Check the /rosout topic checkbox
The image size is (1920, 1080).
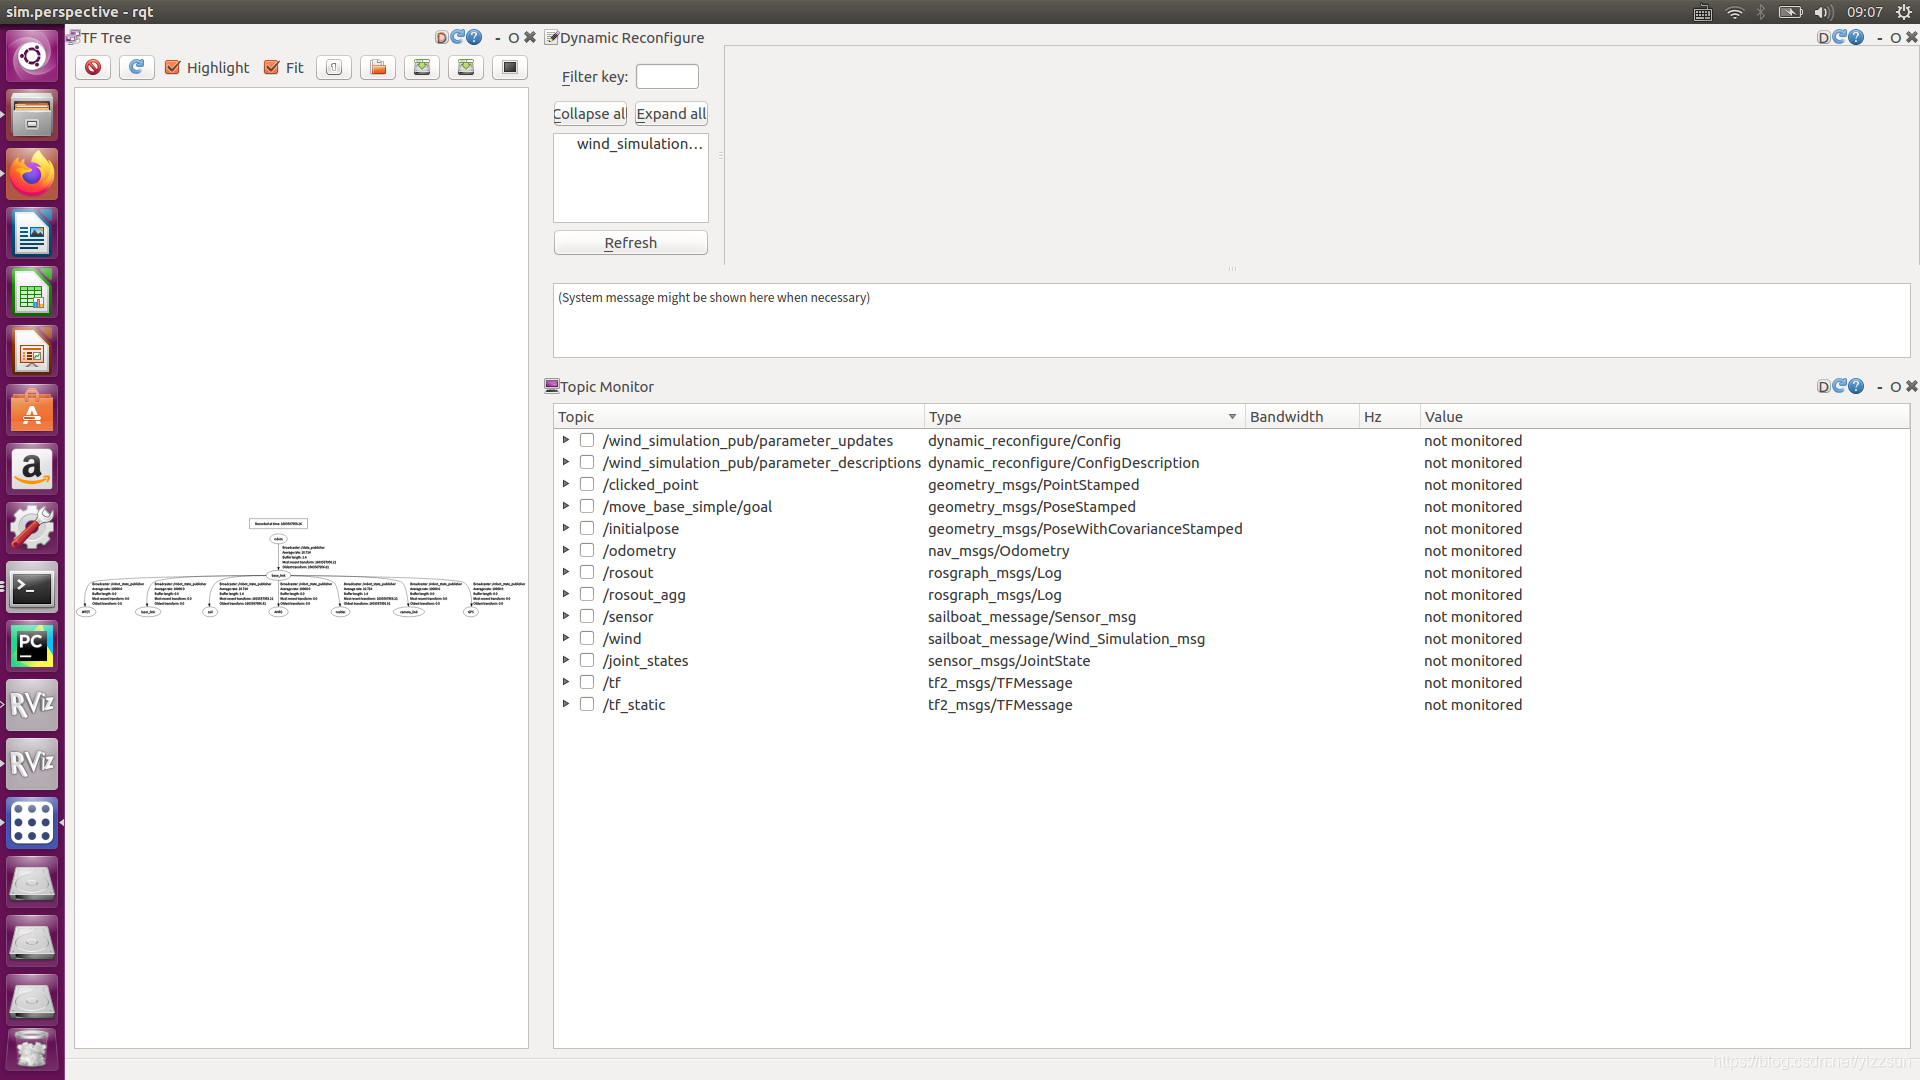click(x=587, y=572)
